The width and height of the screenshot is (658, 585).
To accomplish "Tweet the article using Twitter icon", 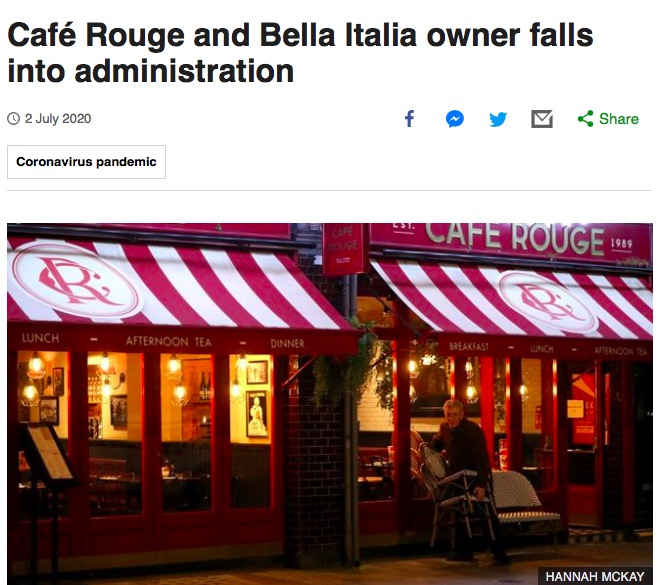I will point(498,119).
